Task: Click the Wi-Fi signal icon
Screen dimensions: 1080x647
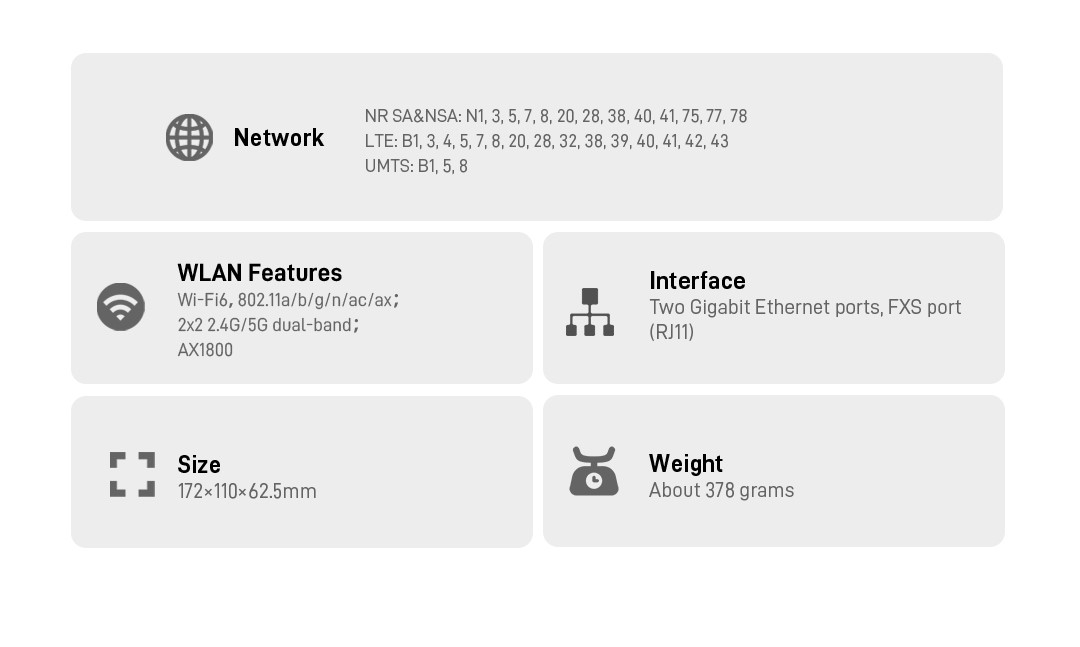Action: 121,307
